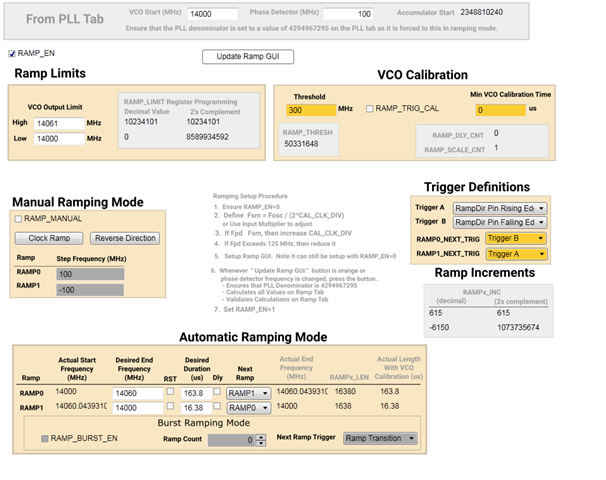The width and height of the screenshot is (606, 480).
Task: Edit the VCO Start (MHz) field
Action: 212,14
